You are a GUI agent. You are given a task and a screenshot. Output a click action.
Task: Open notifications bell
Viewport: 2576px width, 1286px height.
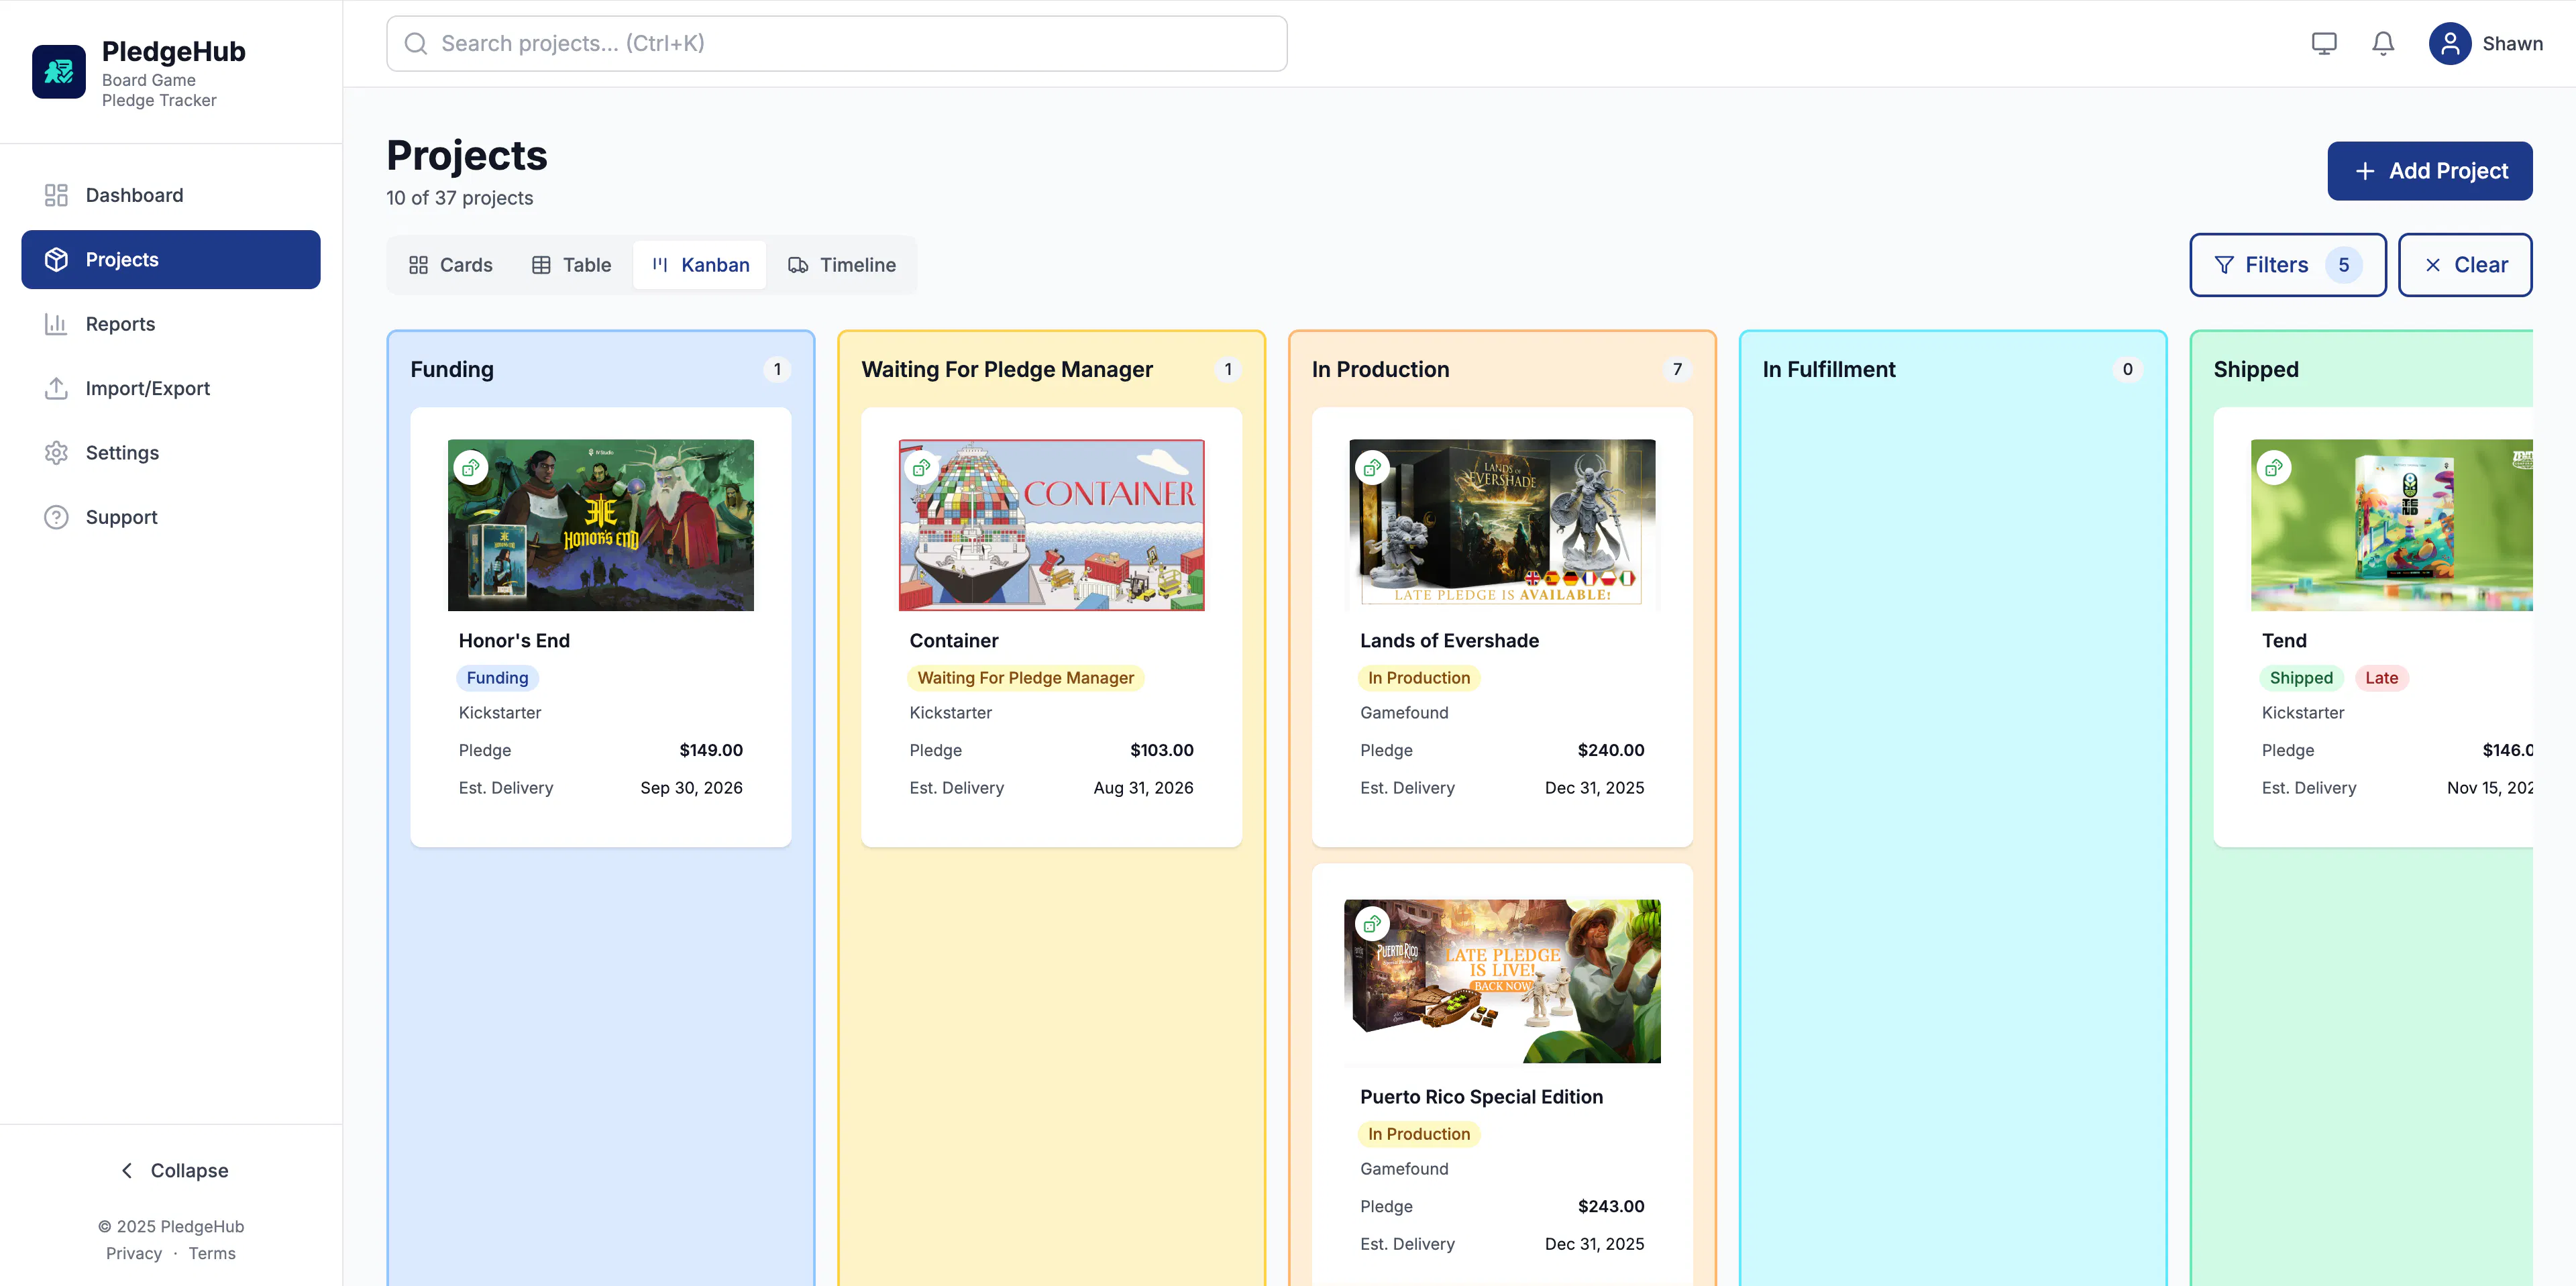click(2383, 43)
